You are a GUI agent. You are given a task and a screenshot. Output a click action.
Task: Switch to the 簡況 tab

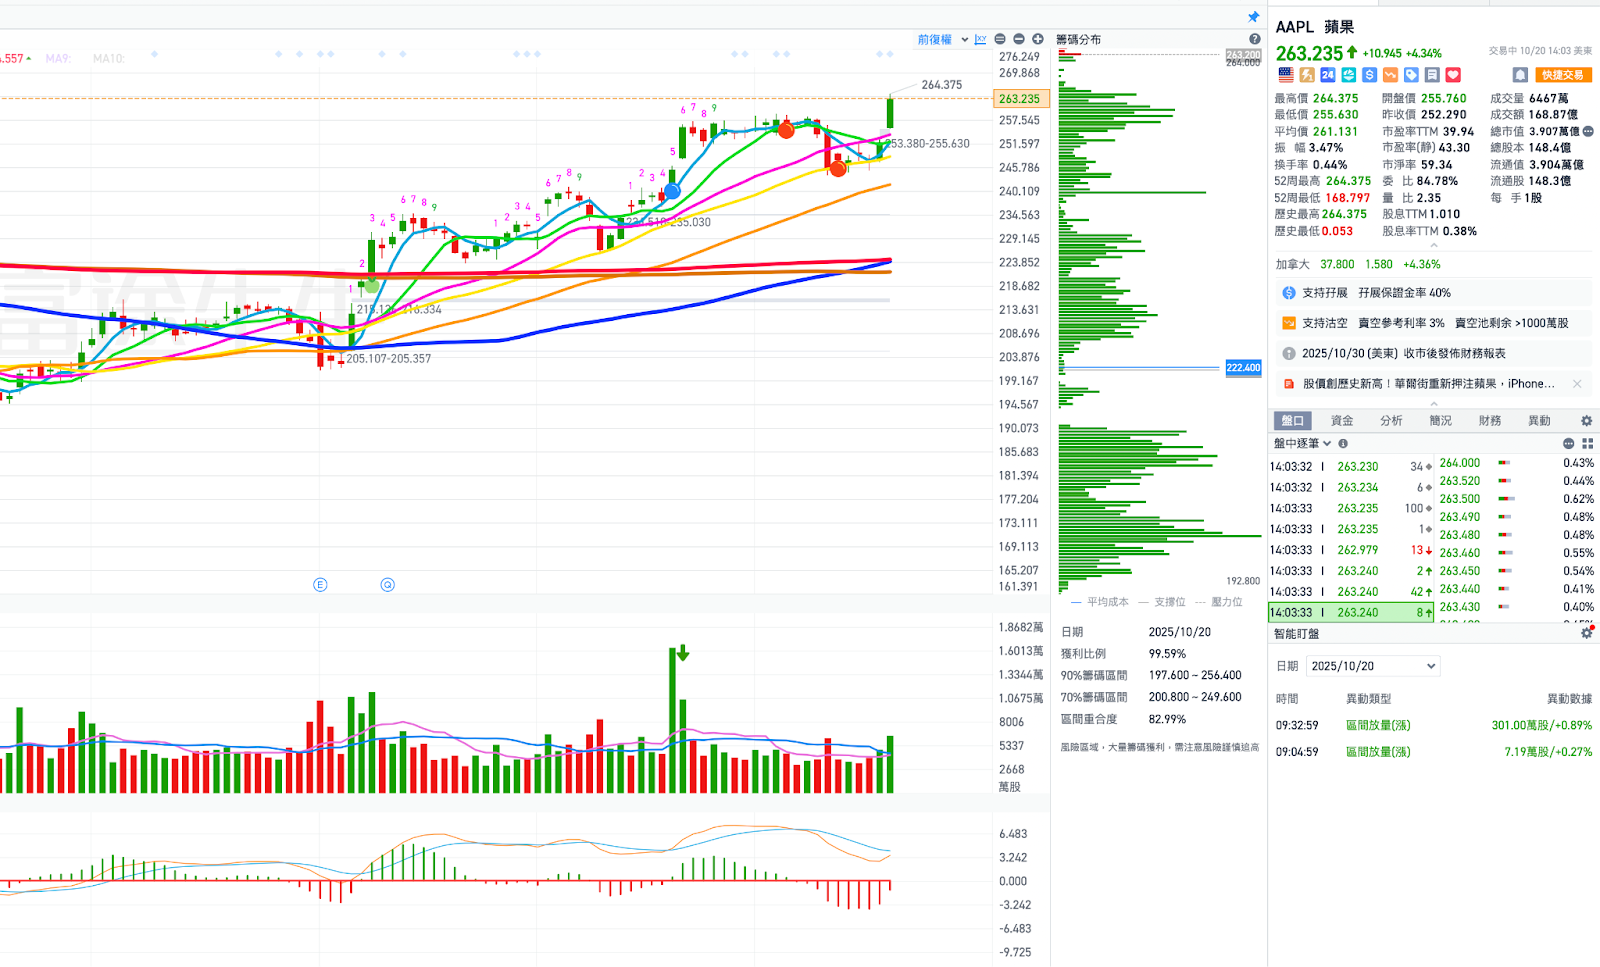tap(1440, 421)
